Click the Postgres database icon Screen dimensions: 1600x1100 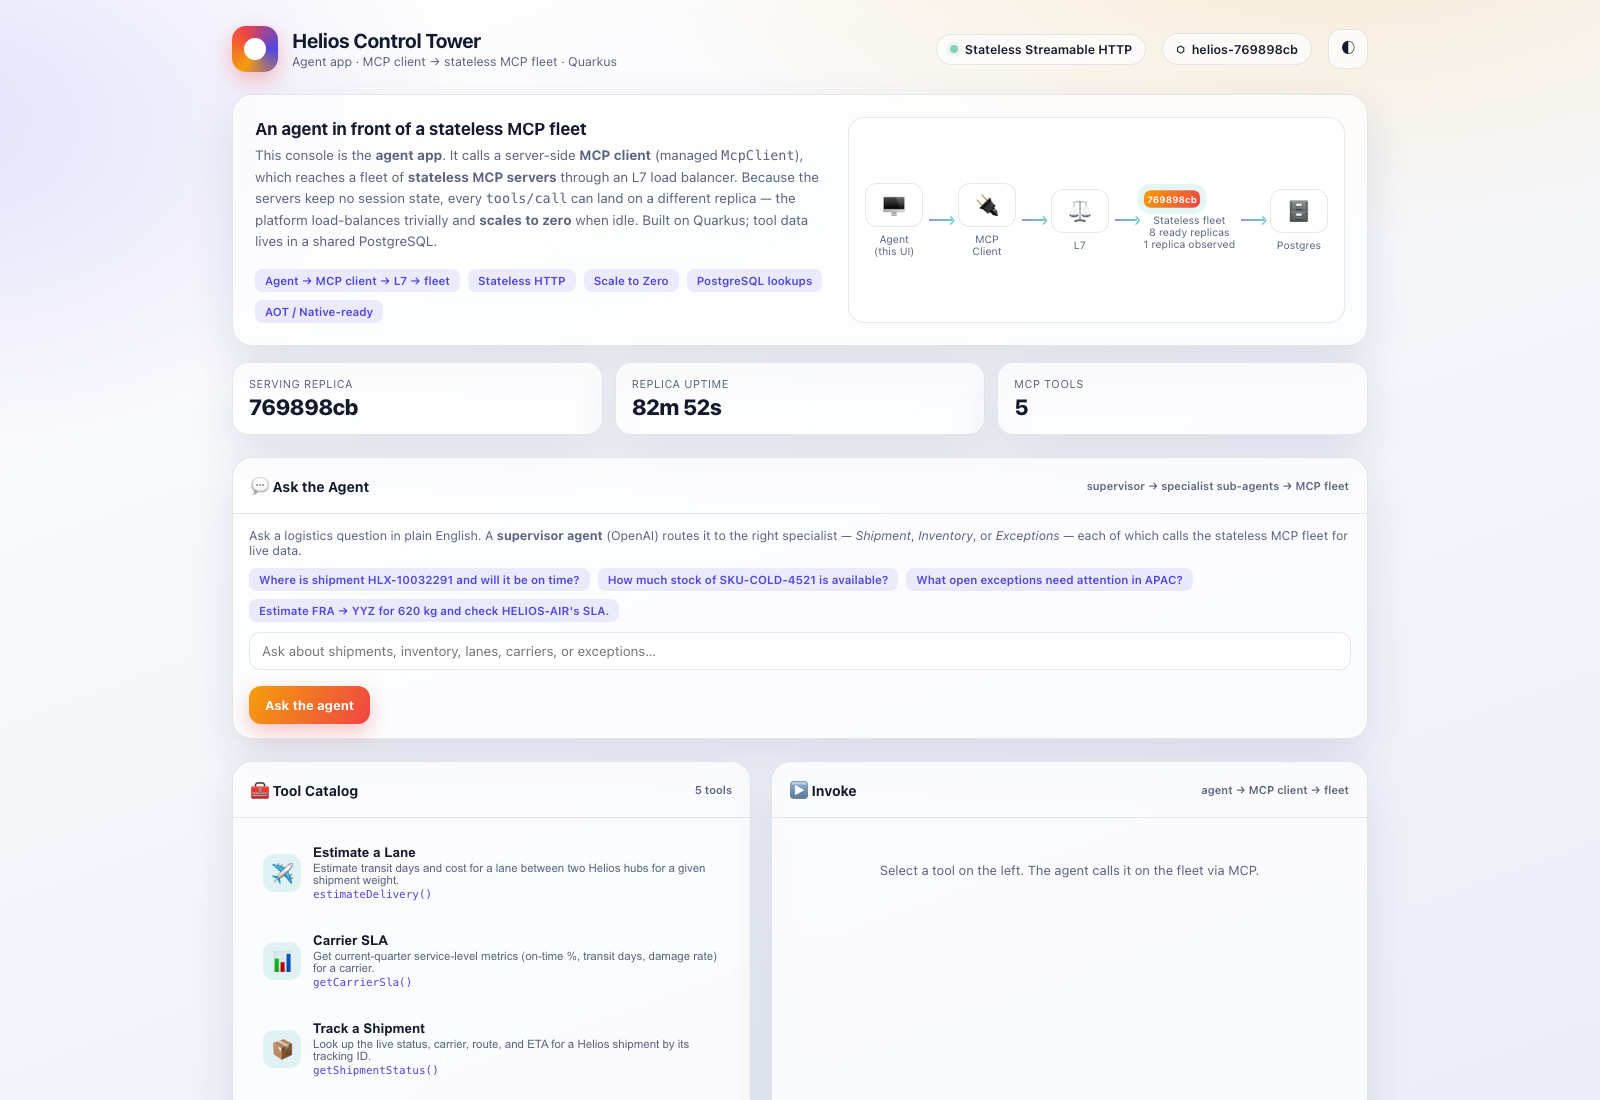point(1299,211)
